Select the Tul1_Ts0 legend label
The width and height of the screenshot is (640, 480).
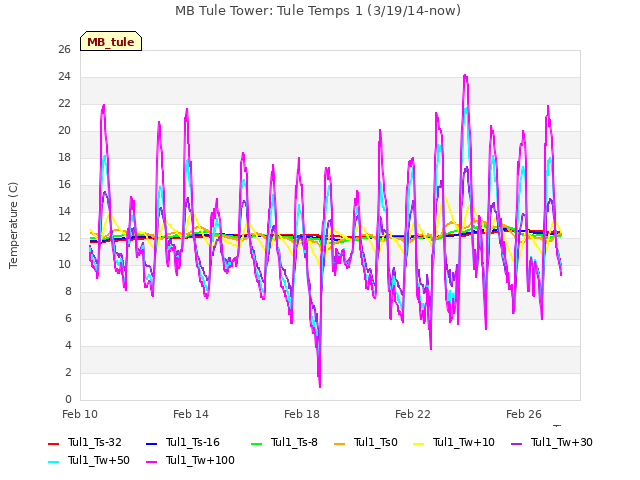coord(376,442)
